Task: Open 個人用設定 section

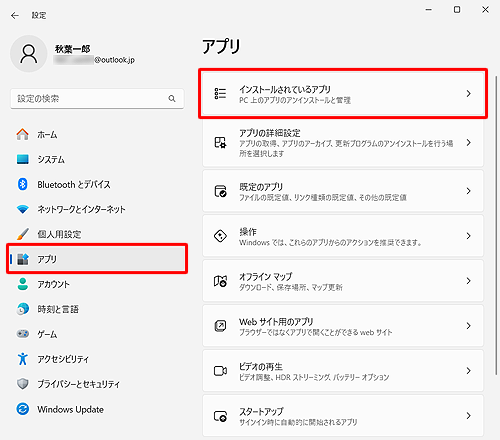Action: (97, 234)
